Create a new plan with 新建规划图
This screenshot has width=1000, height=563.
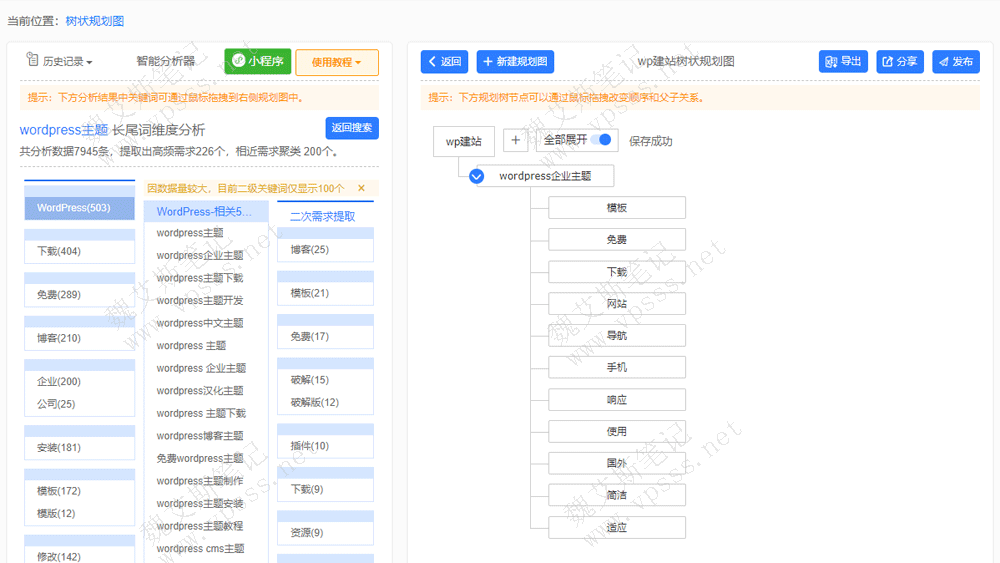tap(515, 62)
